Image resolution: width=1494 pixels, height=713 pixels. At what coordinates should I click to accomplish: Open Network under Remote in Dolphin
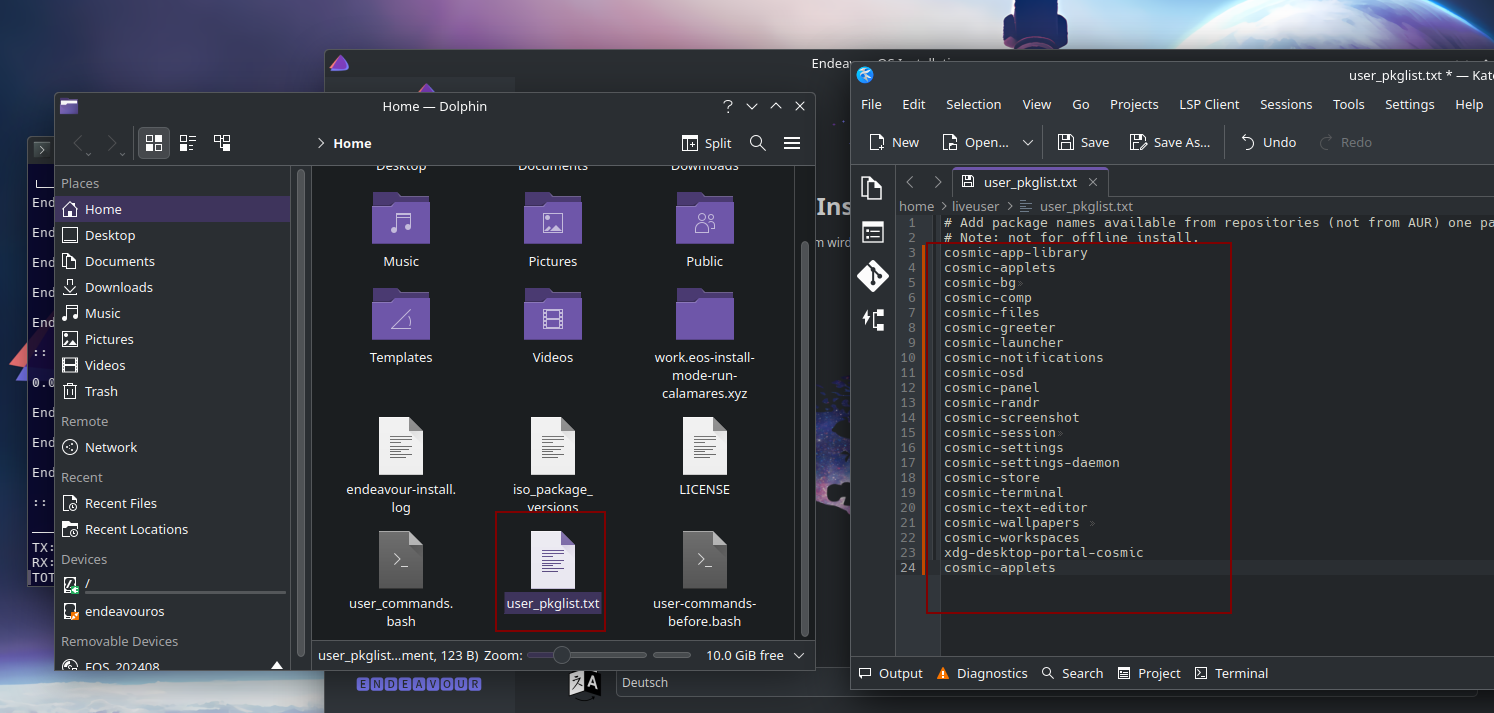173,447
